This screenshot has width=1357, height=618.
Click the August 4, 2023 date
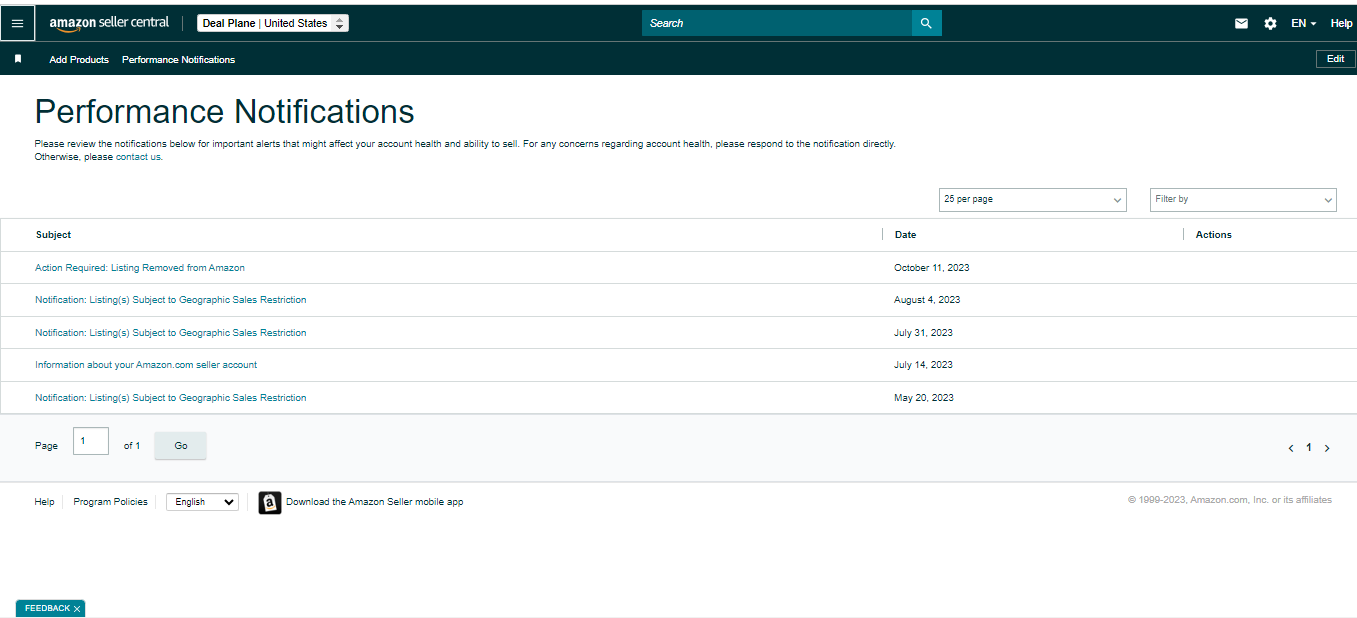tap(927, 300)
